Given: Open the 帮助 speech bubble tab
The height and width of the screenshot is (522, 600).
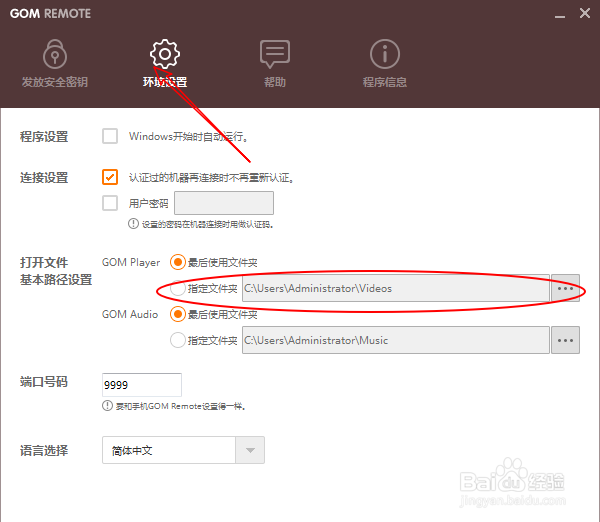Looking at the screenshot, I should (275, 63).
